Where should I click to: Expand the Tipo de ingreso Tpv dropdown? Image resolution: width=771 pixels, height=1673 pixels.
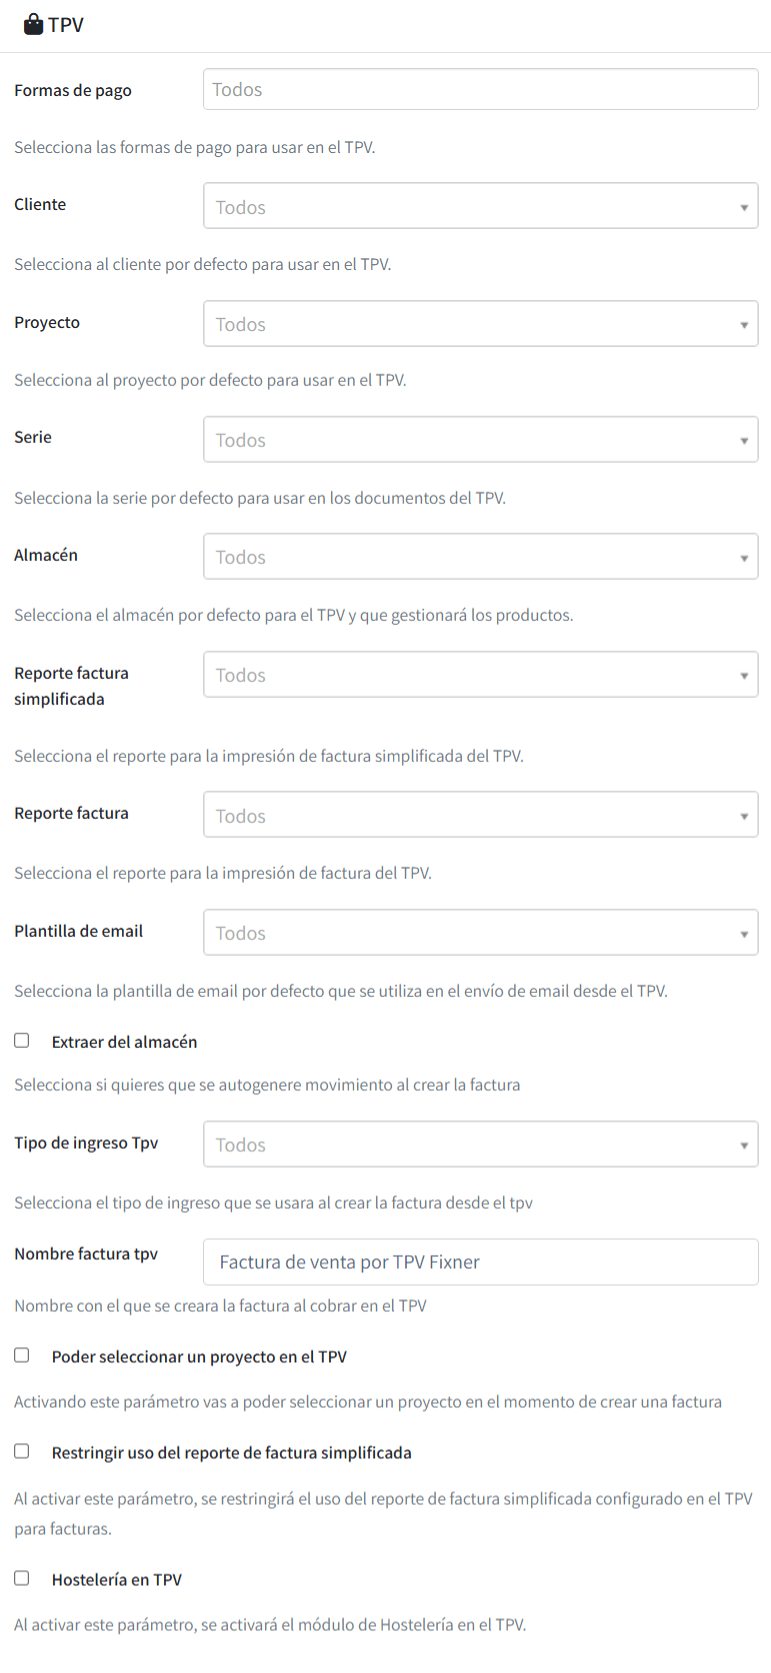tap(481, 1144)
